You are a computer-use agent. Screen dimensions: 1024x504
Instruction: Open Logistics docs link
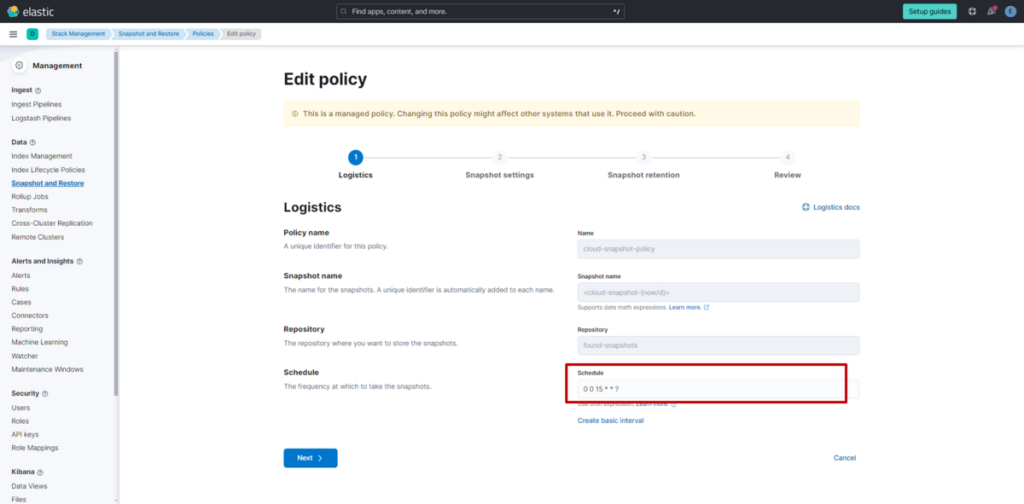point(831,207)
